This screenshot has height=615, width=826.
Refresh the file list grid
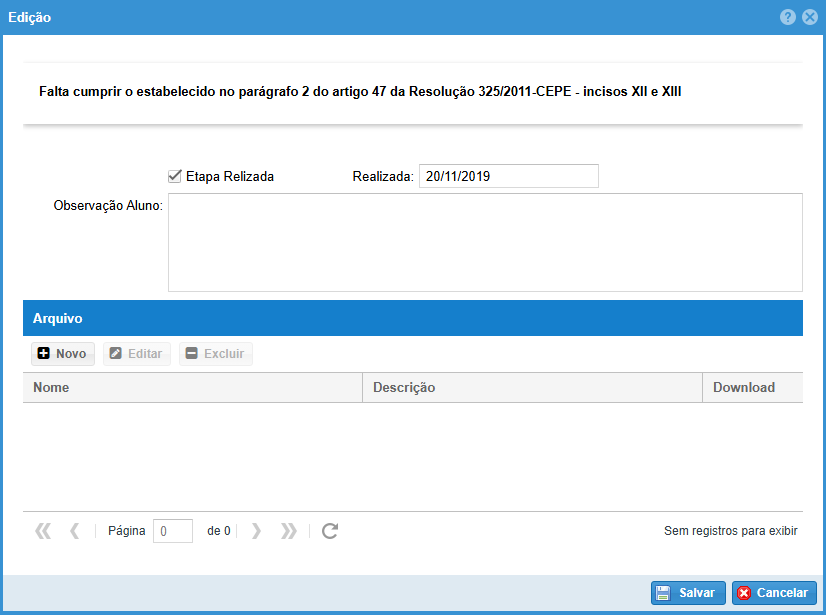pos(330,531)
